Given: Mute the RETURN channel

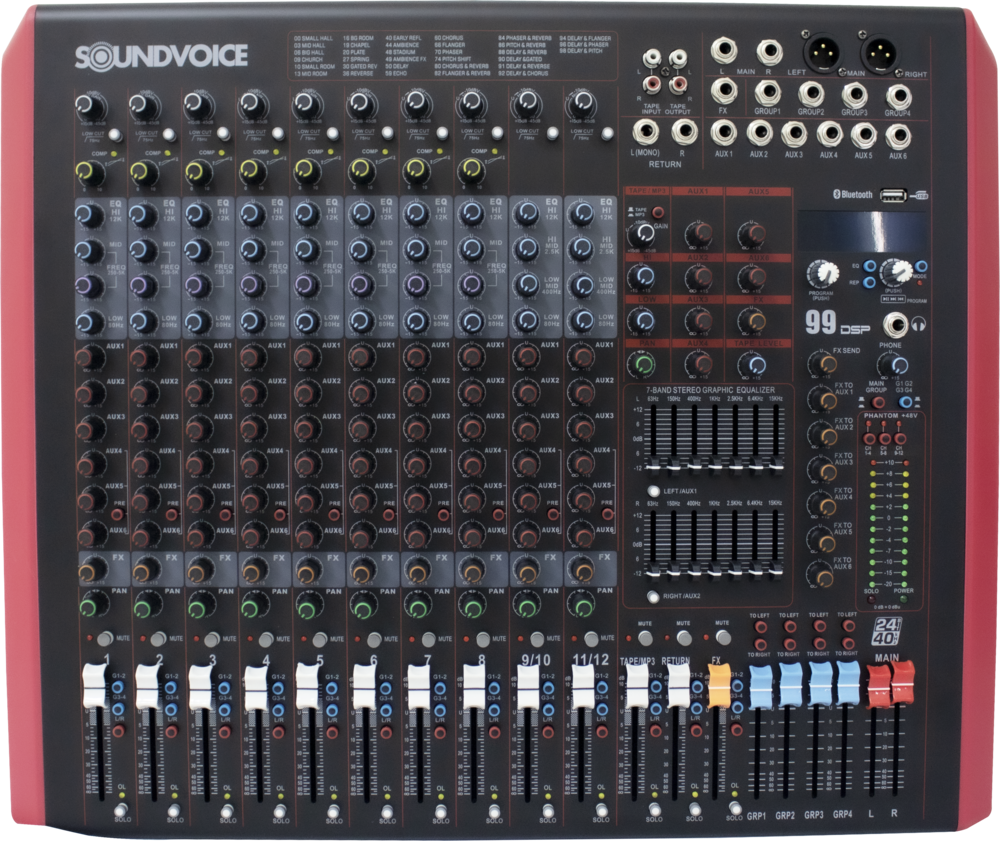Looking at the screenshot, I should click(x=684, y=637).
